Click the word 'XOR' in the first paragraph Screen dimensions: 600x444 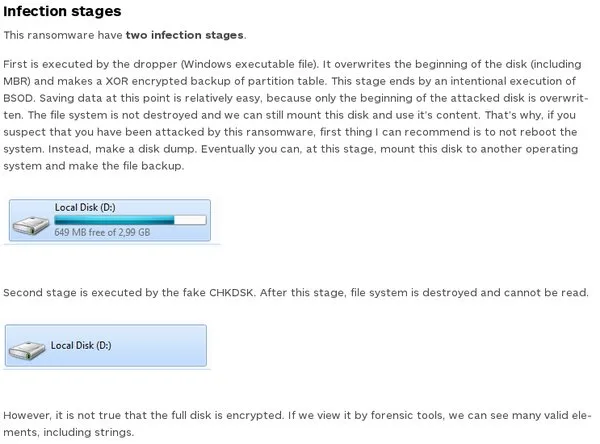[117, 82]
